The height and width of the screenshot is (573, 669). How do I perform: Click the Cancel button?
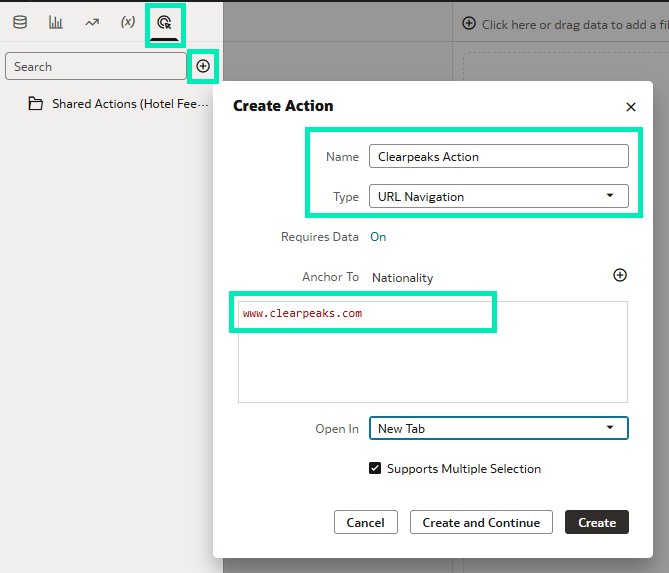coord(366,522)
